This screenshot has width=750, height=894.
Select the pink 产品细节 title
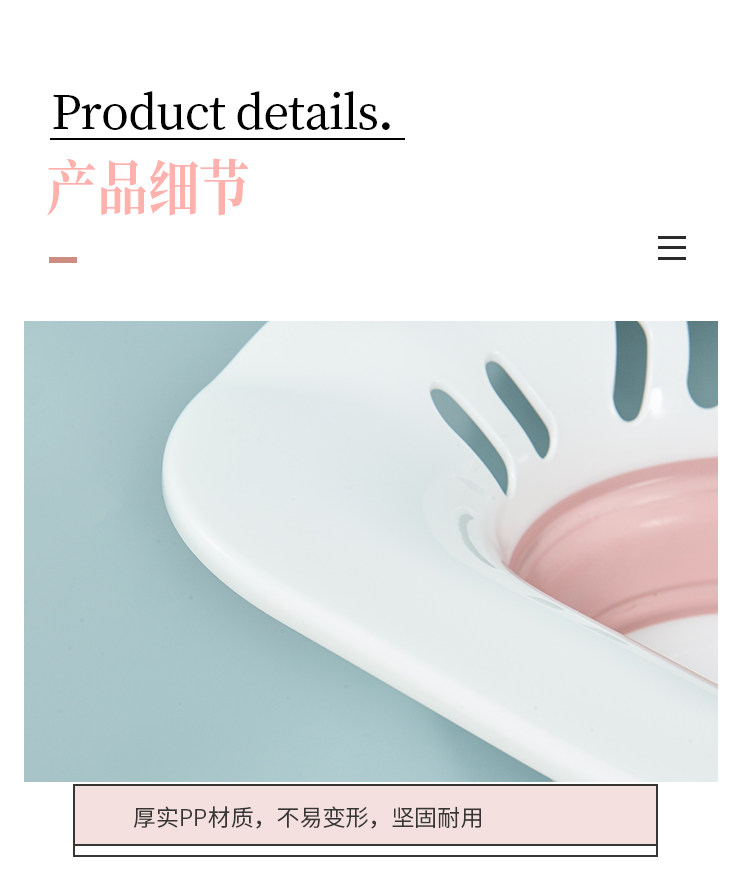pos(148,188)
